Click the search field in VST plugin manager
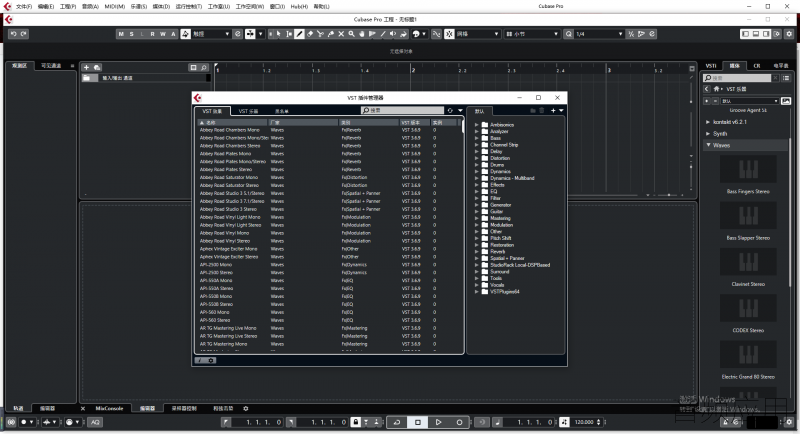 (x=402, y=110)
